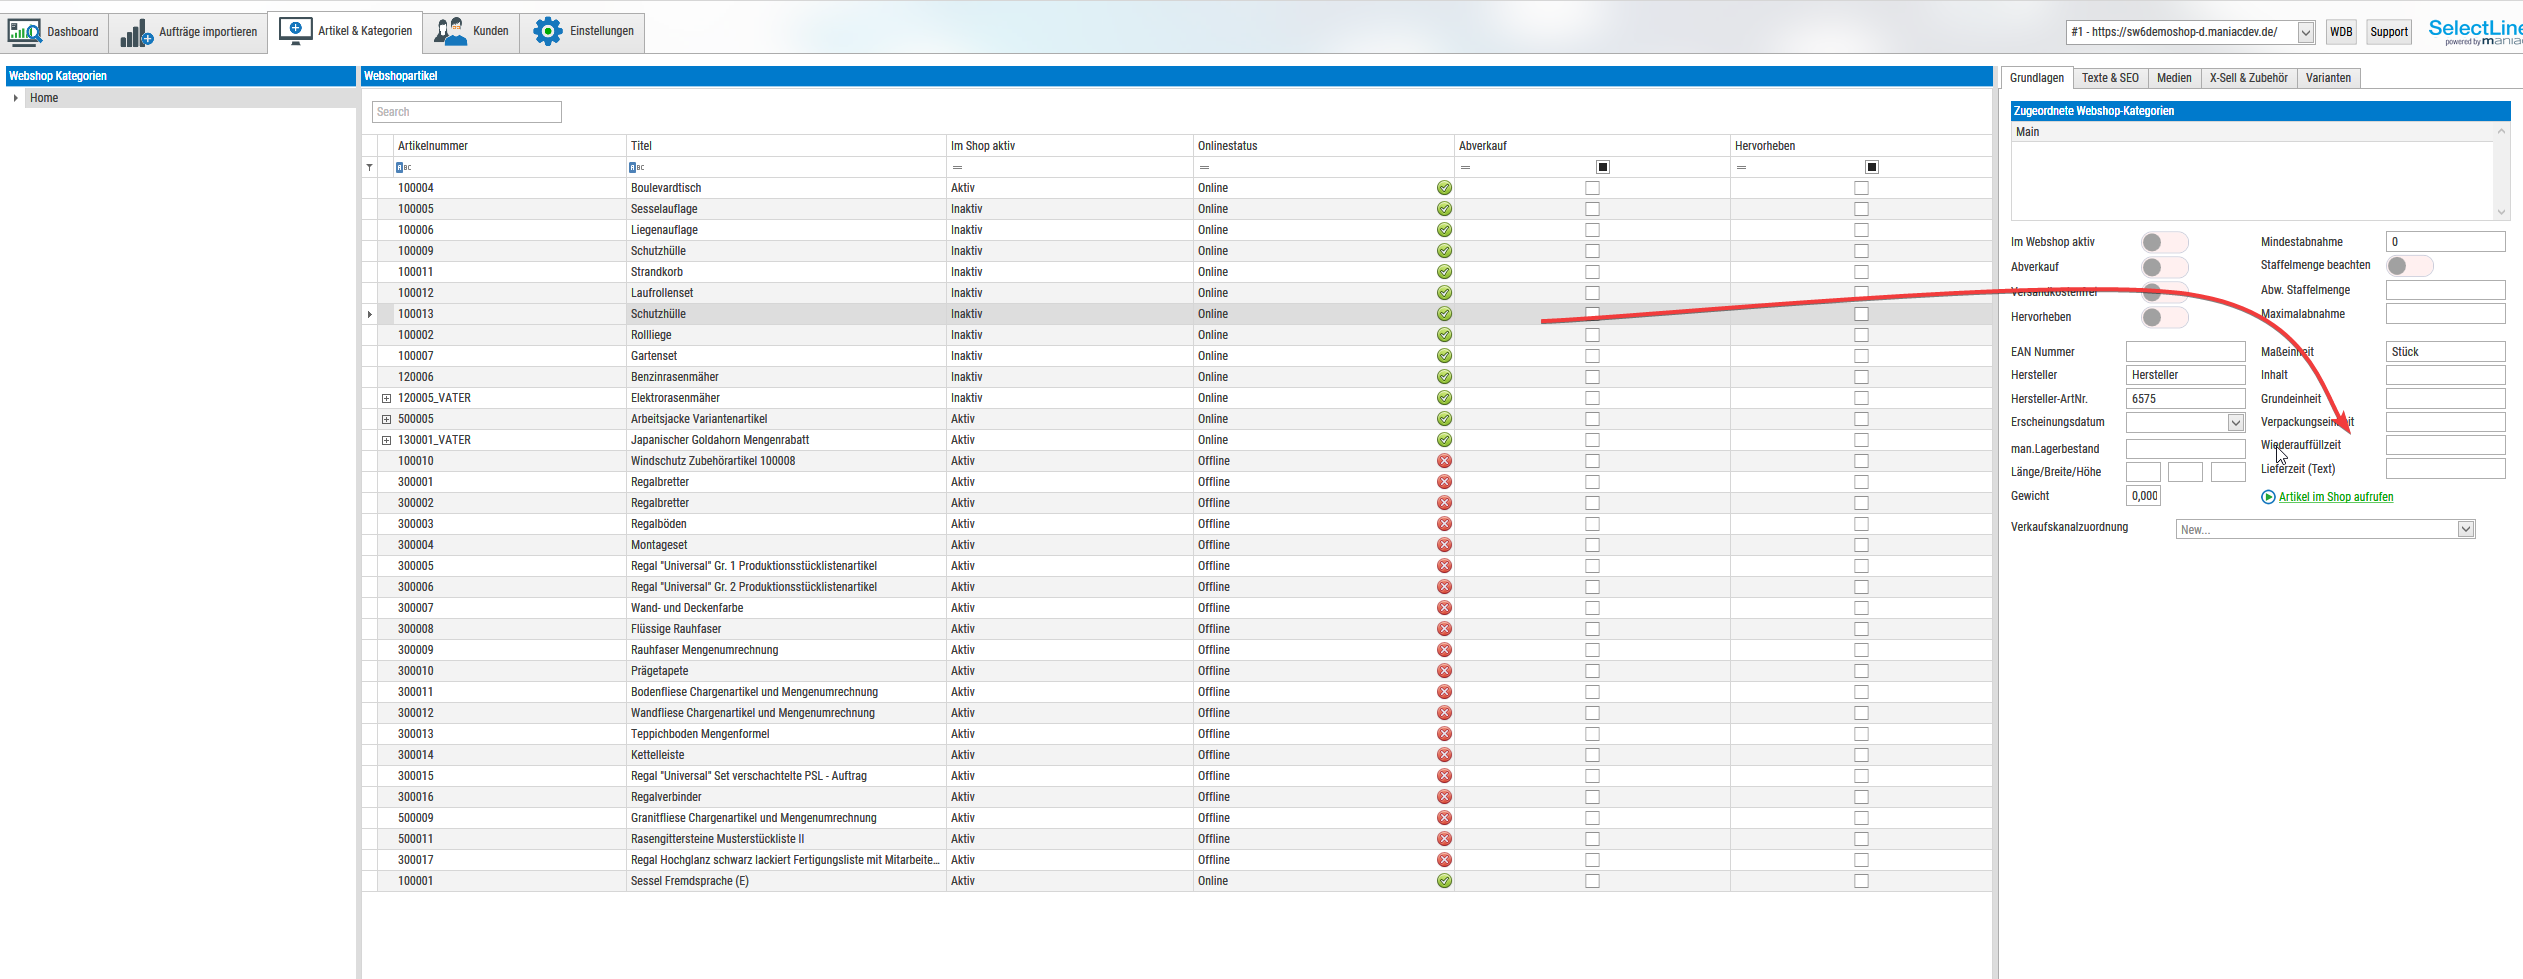
Task: Toggle the Im Webshop aktiv switch
Action: pyautogui.click(x=2164, y=242)
